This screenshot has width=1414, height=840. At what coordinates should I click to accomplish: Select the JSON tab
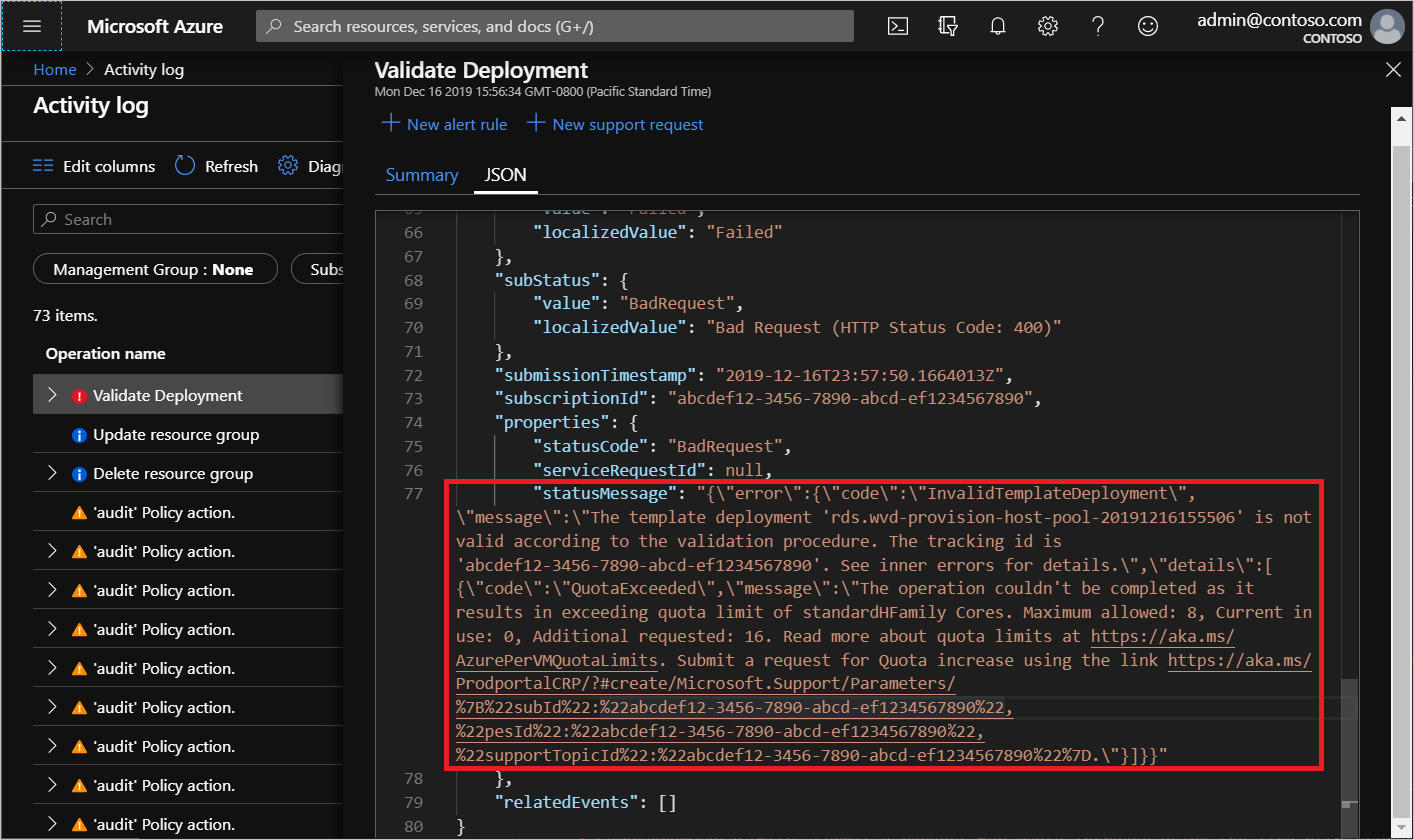[x=505, y=174]
